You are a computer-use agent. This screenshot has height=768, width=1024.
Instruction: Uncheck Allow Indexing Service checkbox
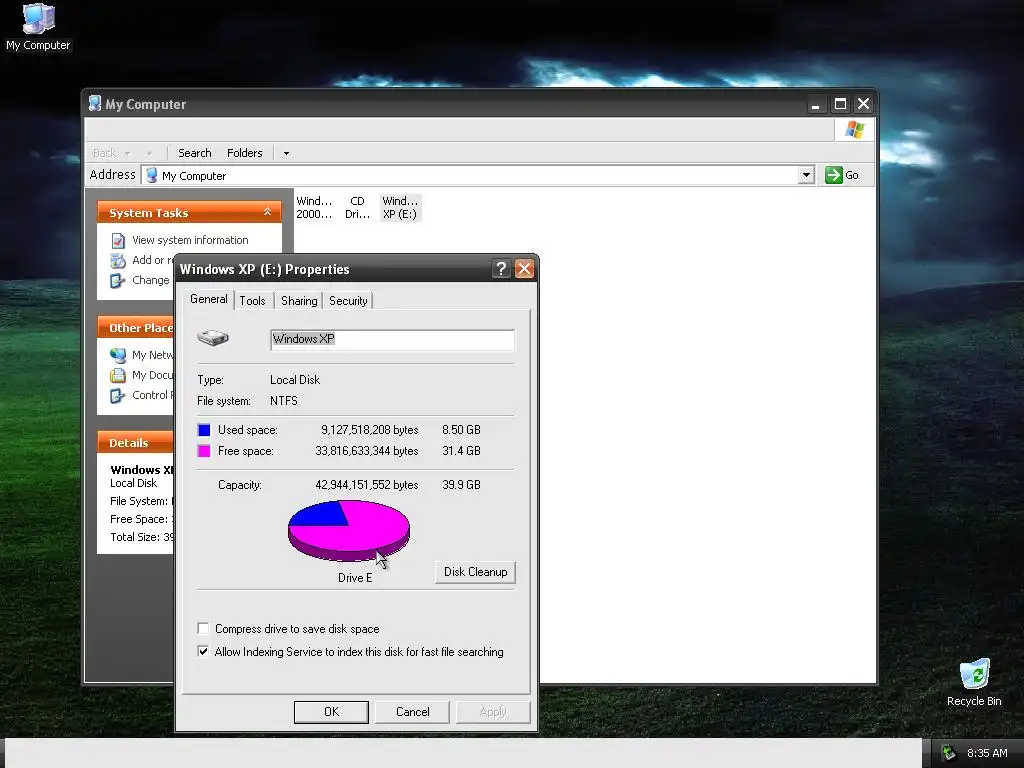coord(203,651)
